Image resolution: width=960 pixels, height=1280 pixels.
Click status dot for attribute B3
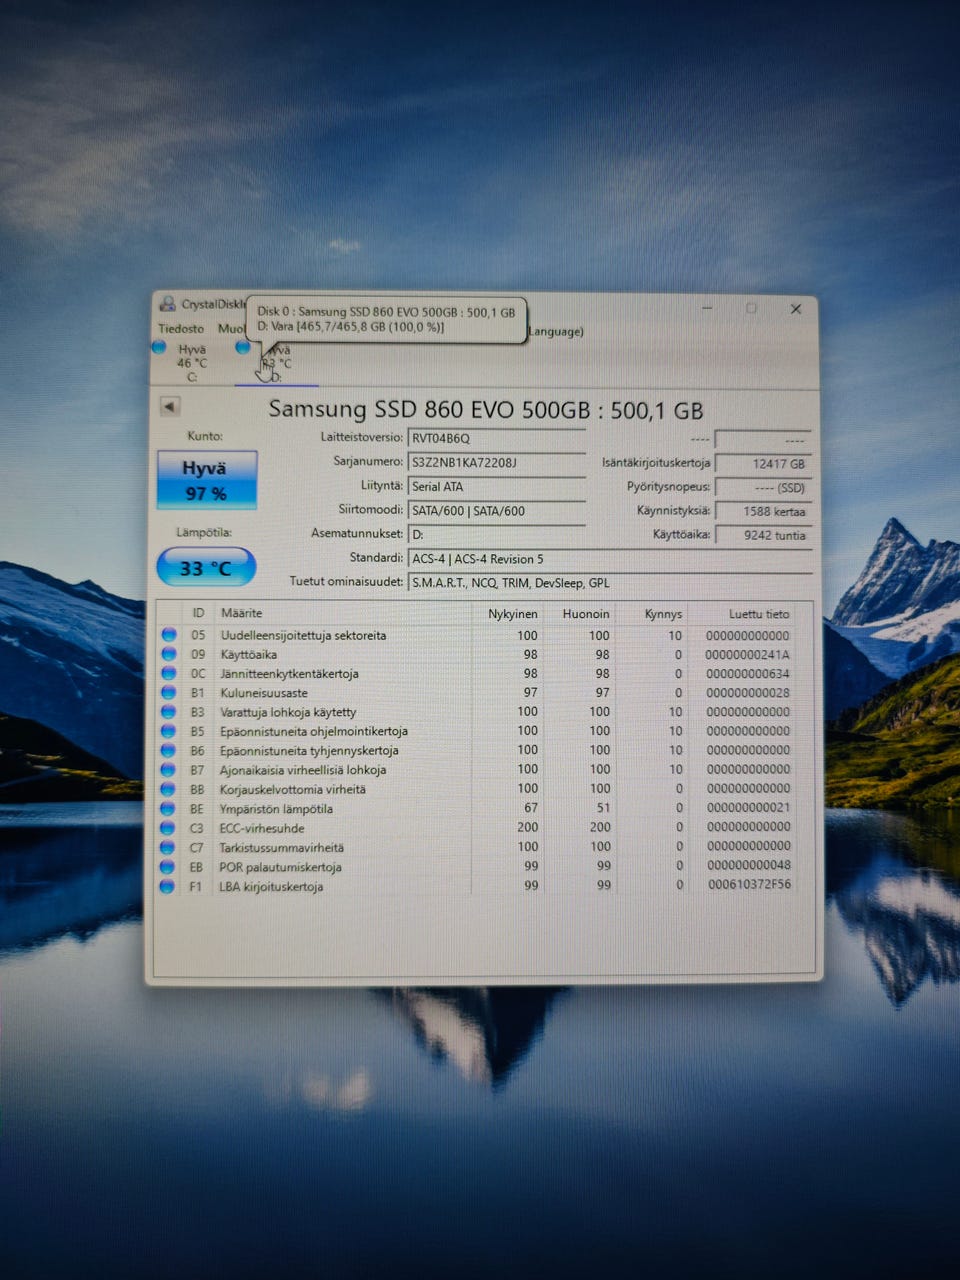point(169,712)
